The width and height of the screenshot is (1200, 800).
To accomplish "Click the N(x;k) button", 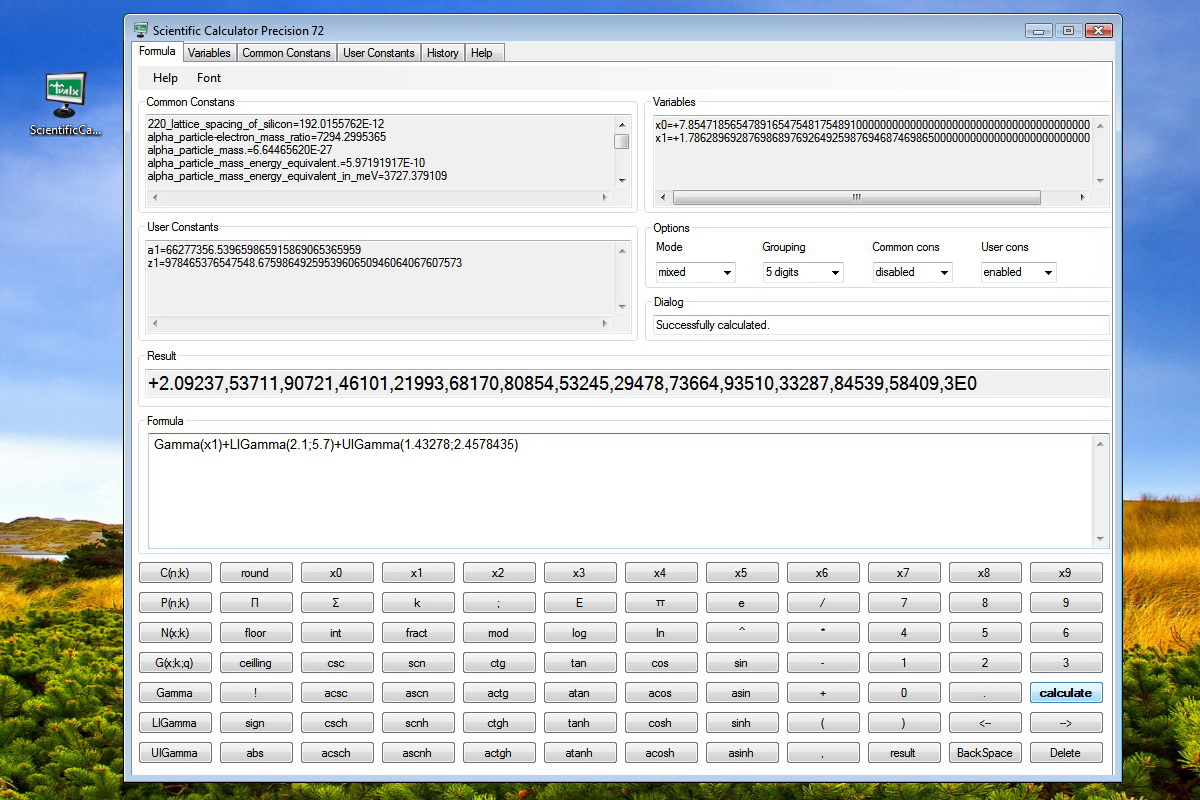I will tap(175, 633).
